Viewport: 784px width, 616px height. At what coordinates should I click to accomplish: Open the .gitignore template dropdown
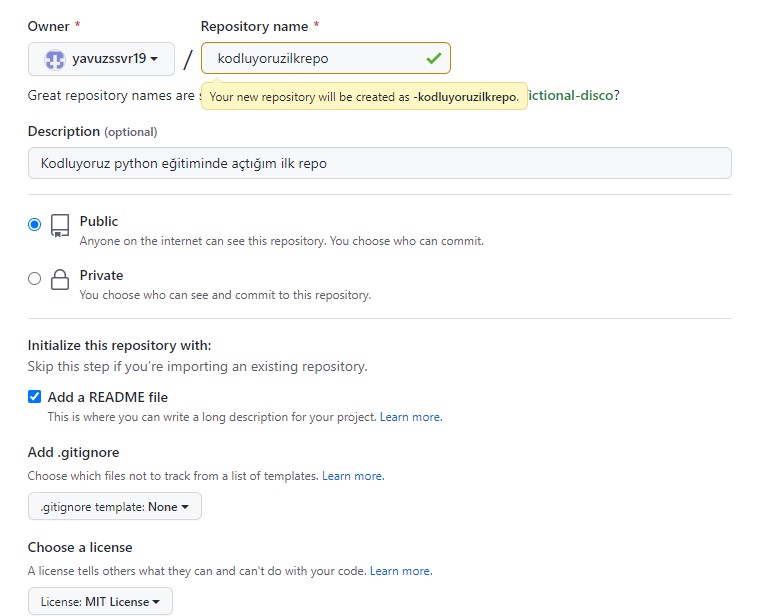tap(114, 506)
